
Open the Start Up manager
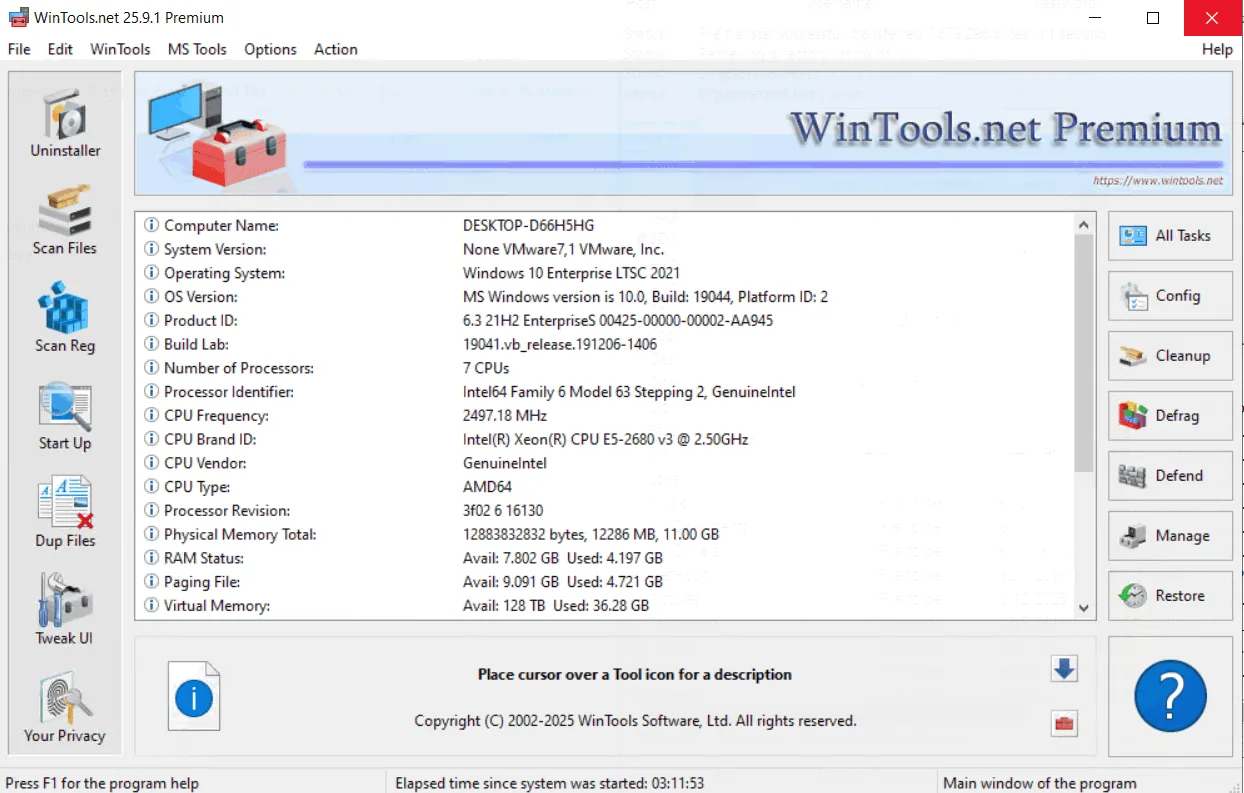[x=65, y=416]
